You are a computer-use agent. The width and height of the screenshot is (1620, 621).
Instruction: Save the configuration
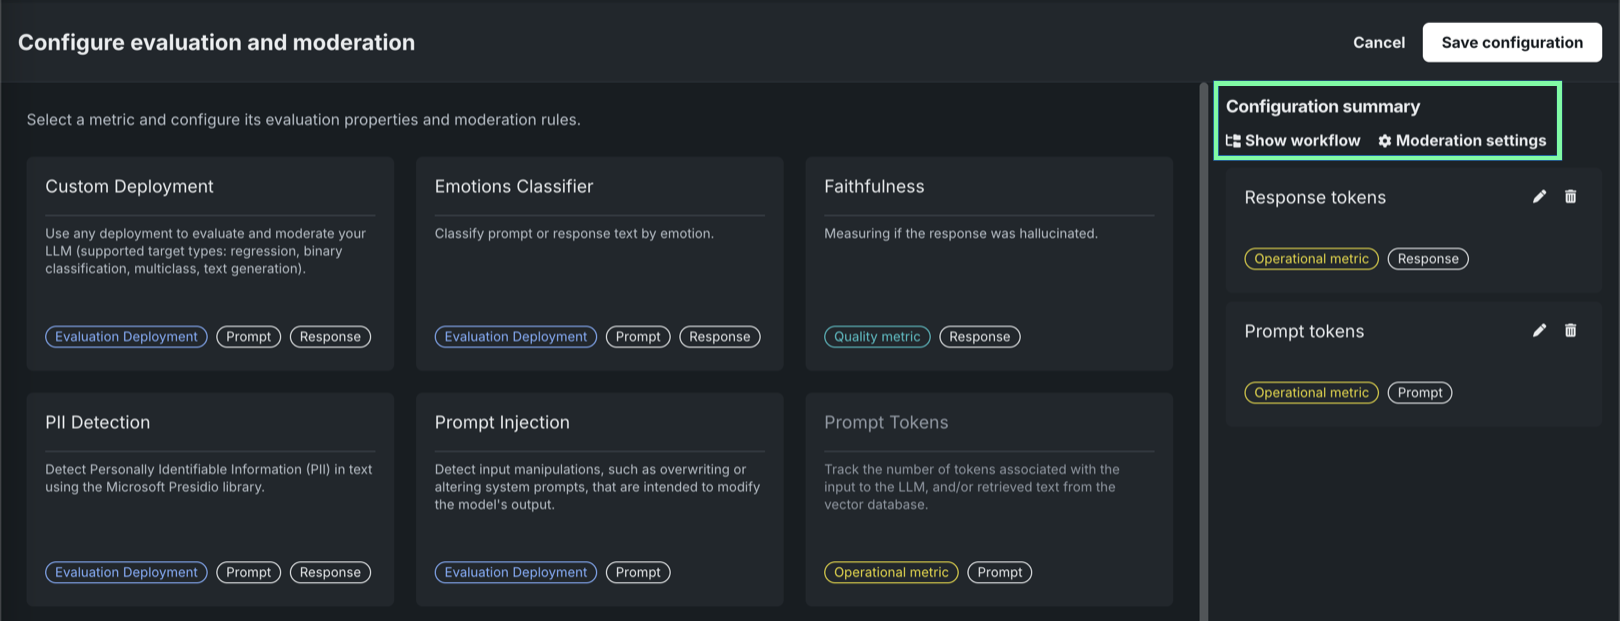point(1511,42)
